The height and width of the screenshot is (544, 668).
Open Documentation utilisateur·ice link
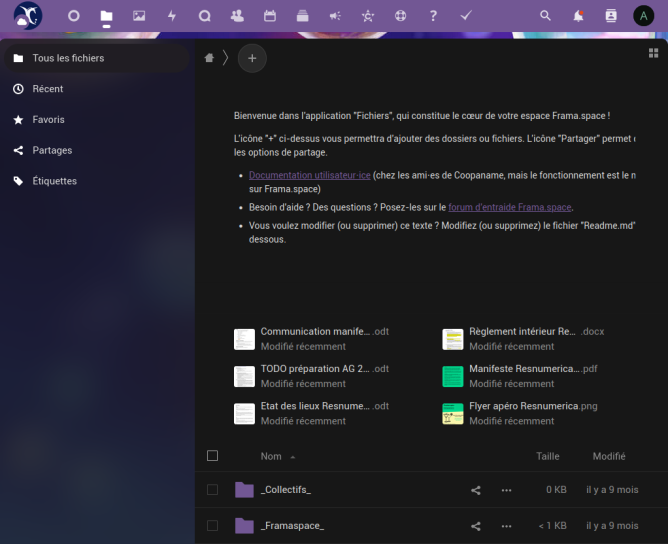pos(310,175)
